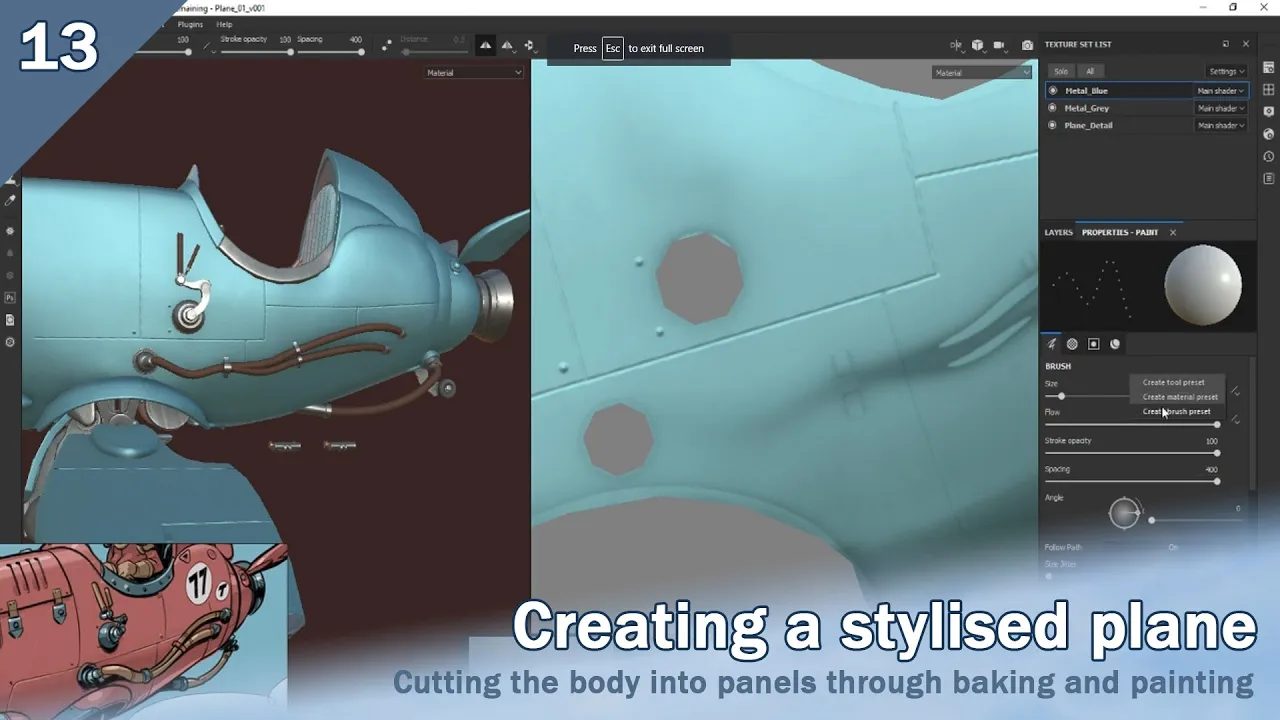Adjust the Angle slider handle
The height and width of the screenshot is (720, 1280).
point(1151,520)
